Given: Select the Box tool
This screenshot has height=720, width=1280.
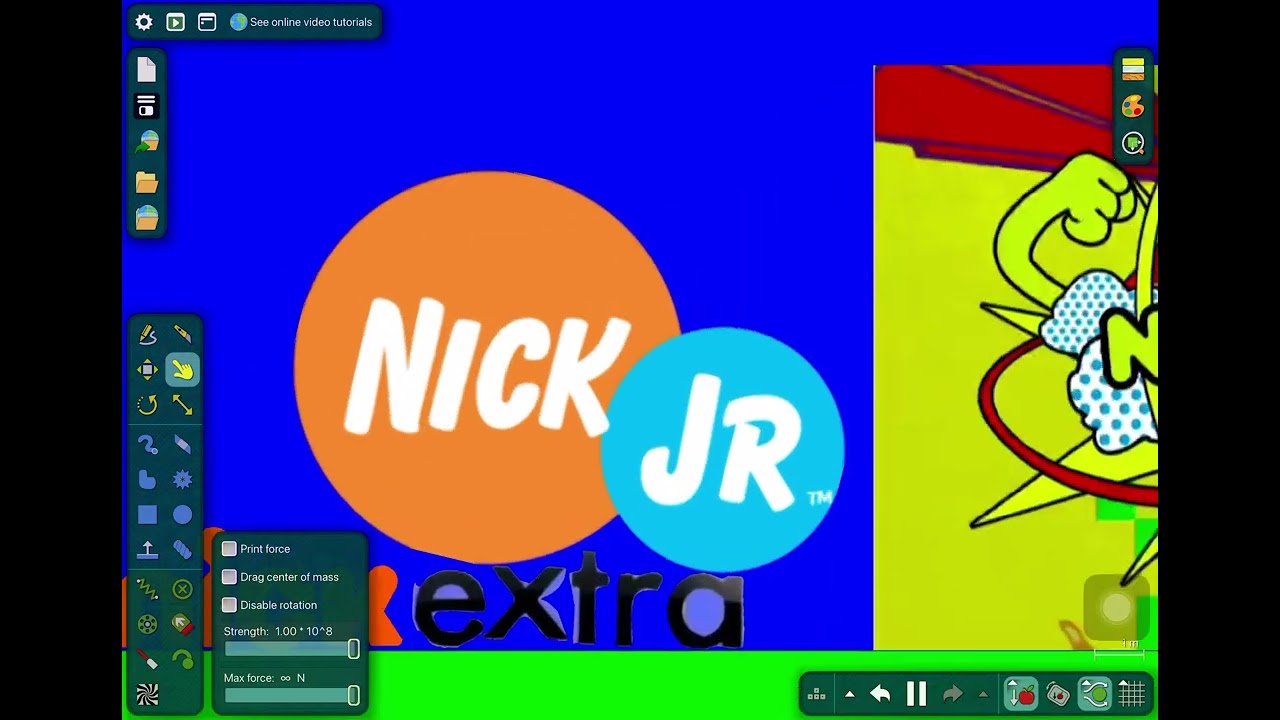Looking at the screenshot, I should [x=148, y=515].
